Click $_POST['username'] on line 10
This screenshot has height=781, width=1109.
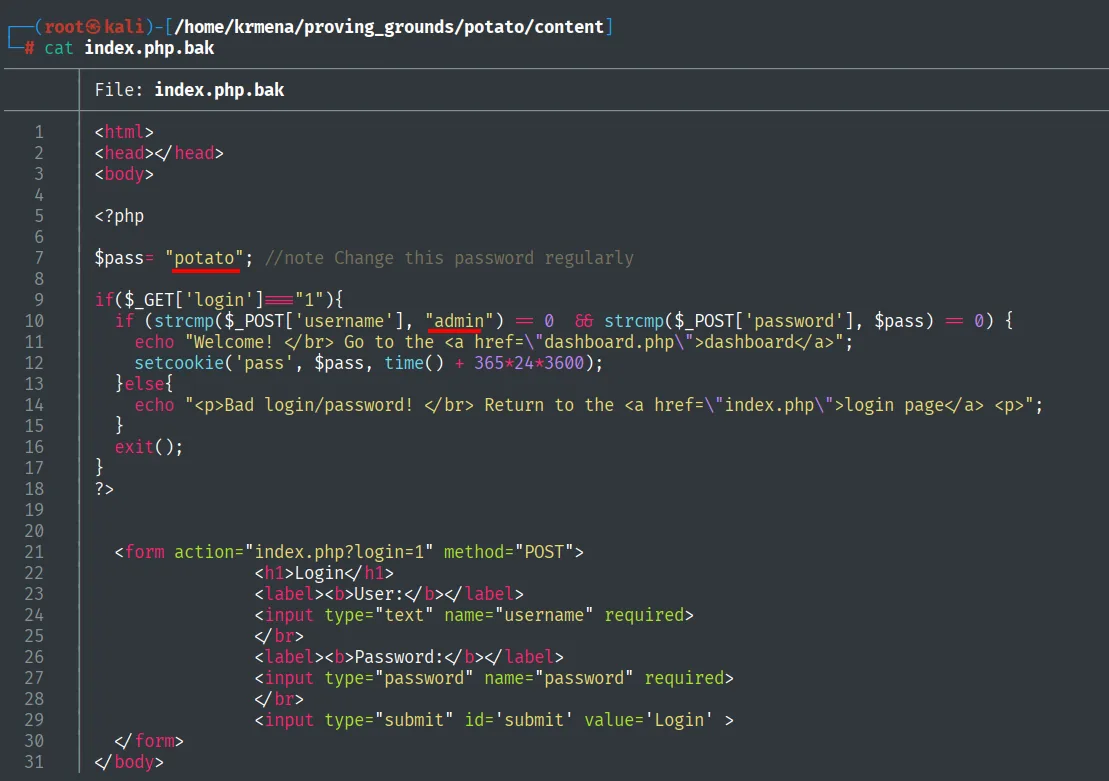[x=313, y=320]
